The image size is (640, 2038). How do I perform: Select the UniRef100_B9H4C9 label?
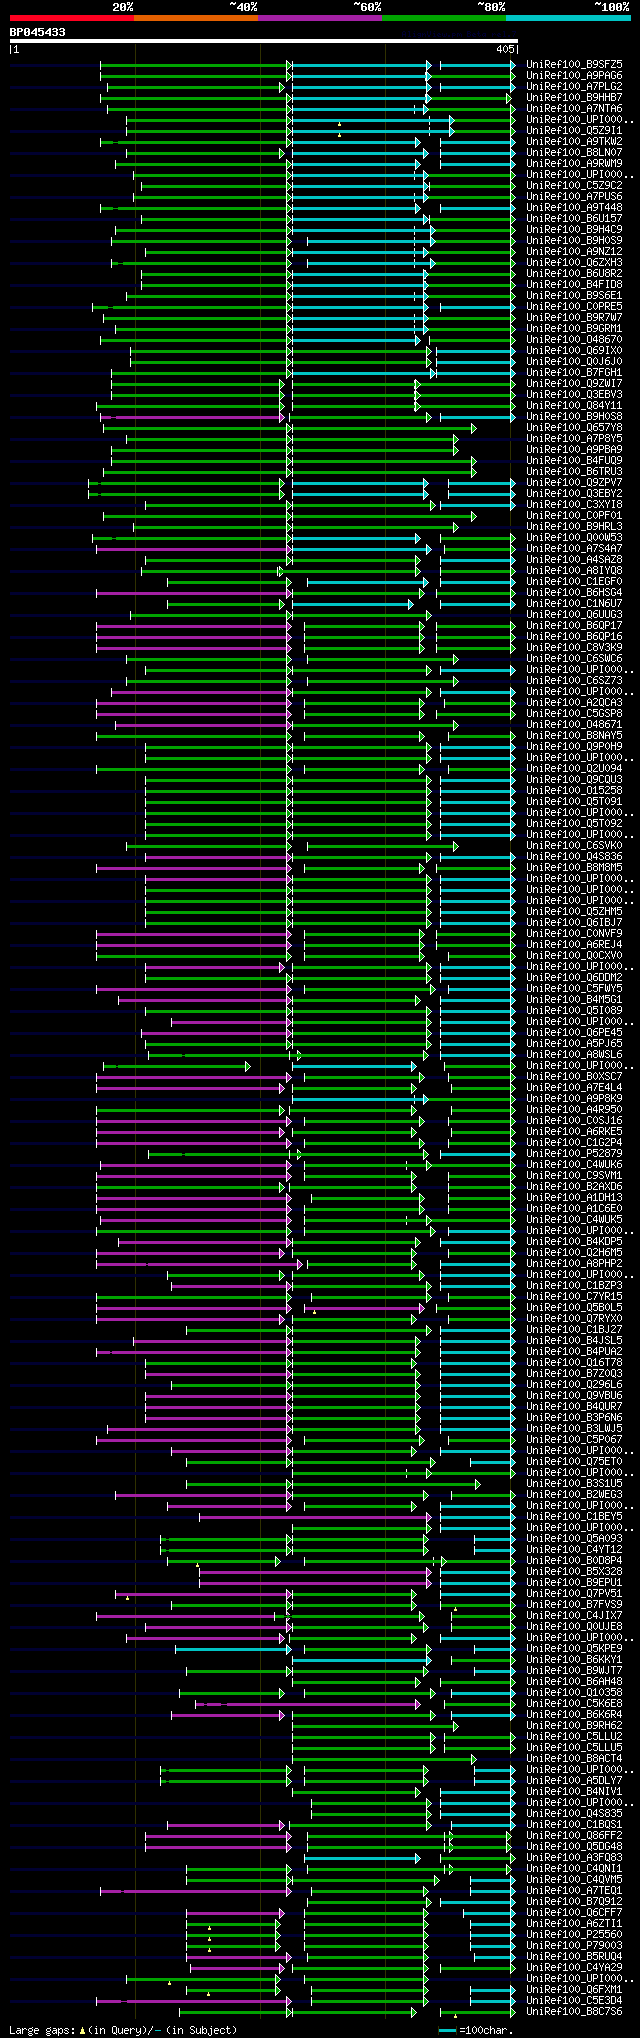pyautogui.click(x=574, y=229)
